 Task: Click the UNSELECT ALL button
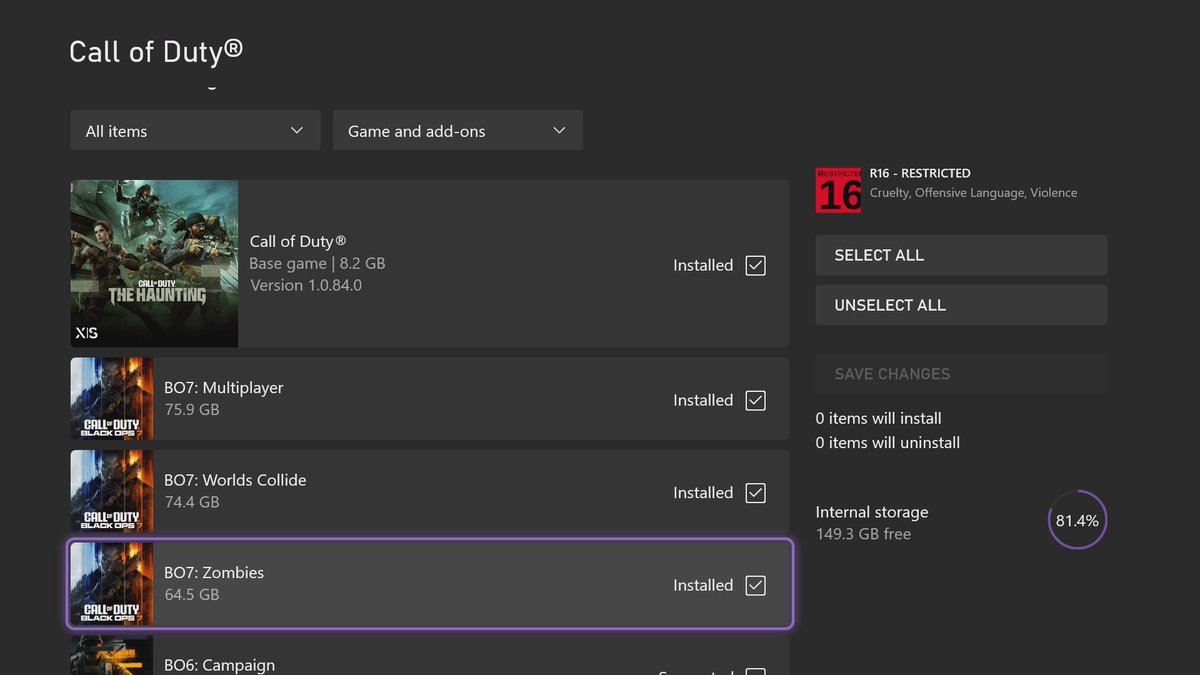[x=961, y=305]
